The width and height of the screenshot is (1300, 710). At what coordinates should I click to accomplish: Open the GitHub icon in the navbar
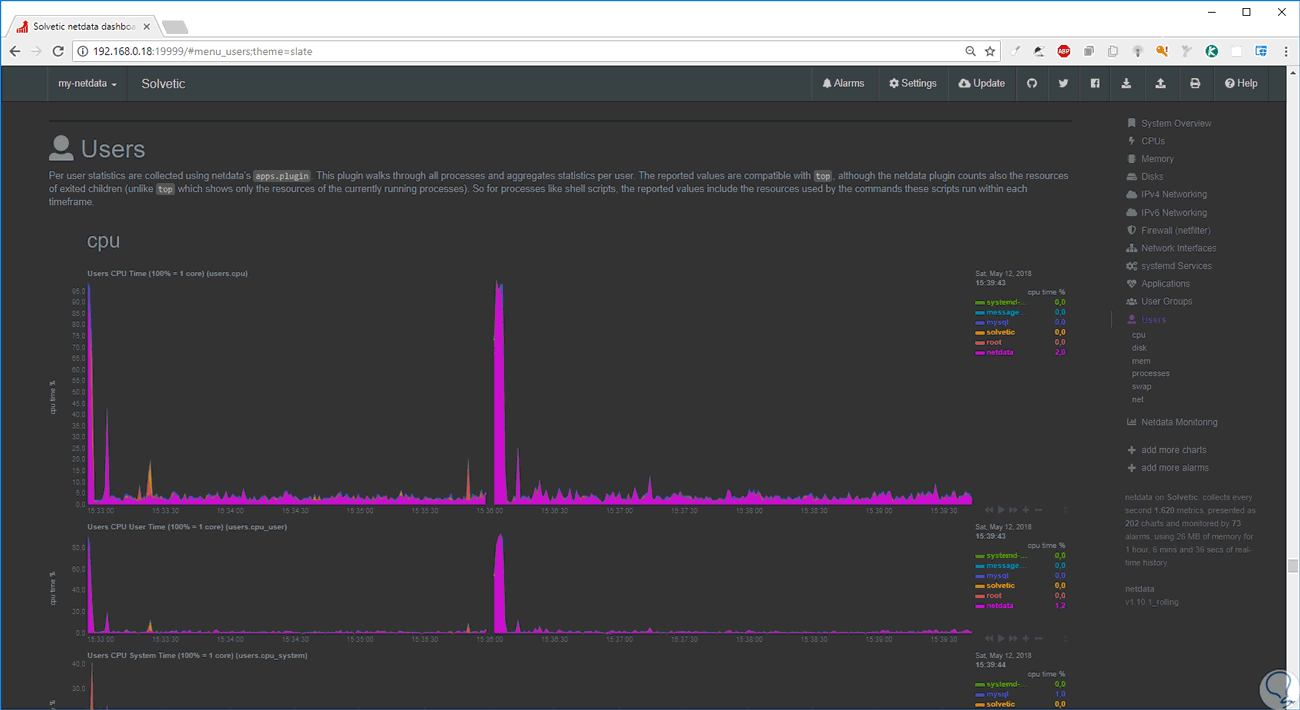pos(1032,84)
